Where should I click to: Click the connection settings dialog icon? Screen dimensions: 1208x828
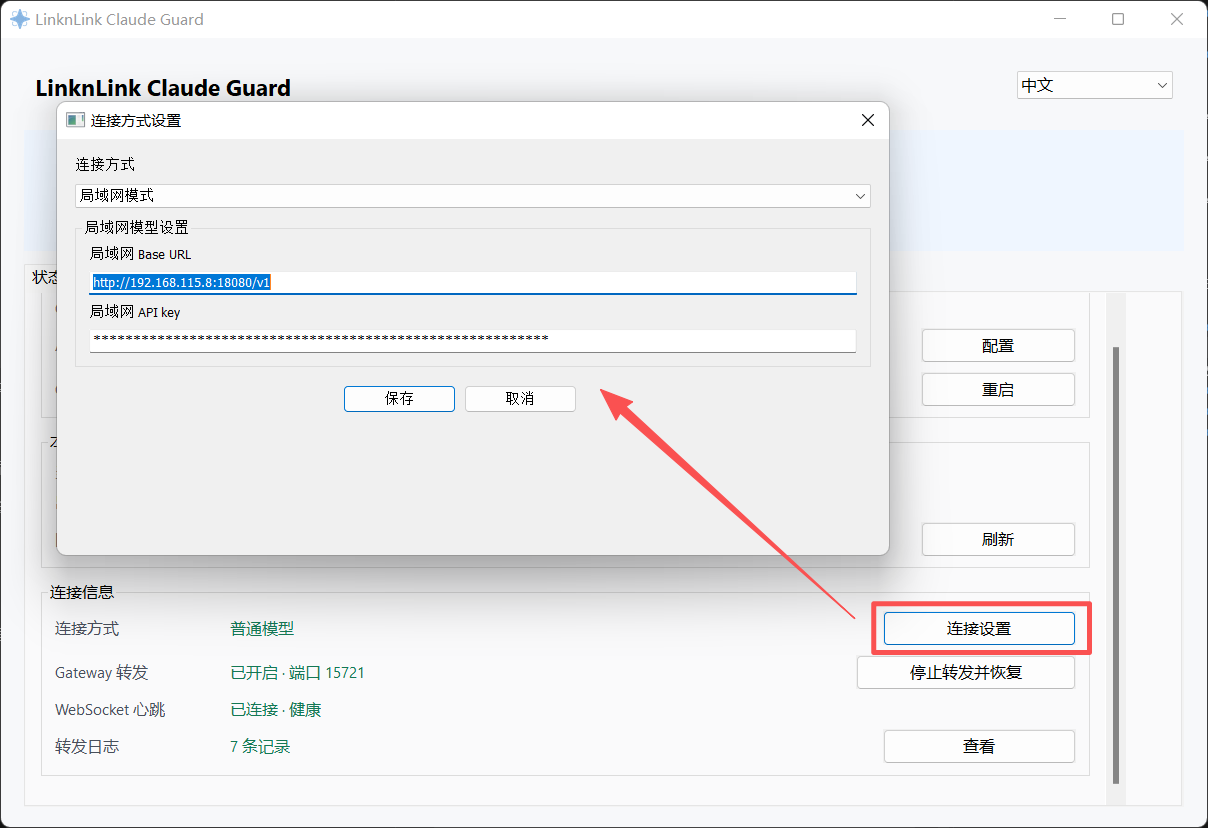pos(75,120)
